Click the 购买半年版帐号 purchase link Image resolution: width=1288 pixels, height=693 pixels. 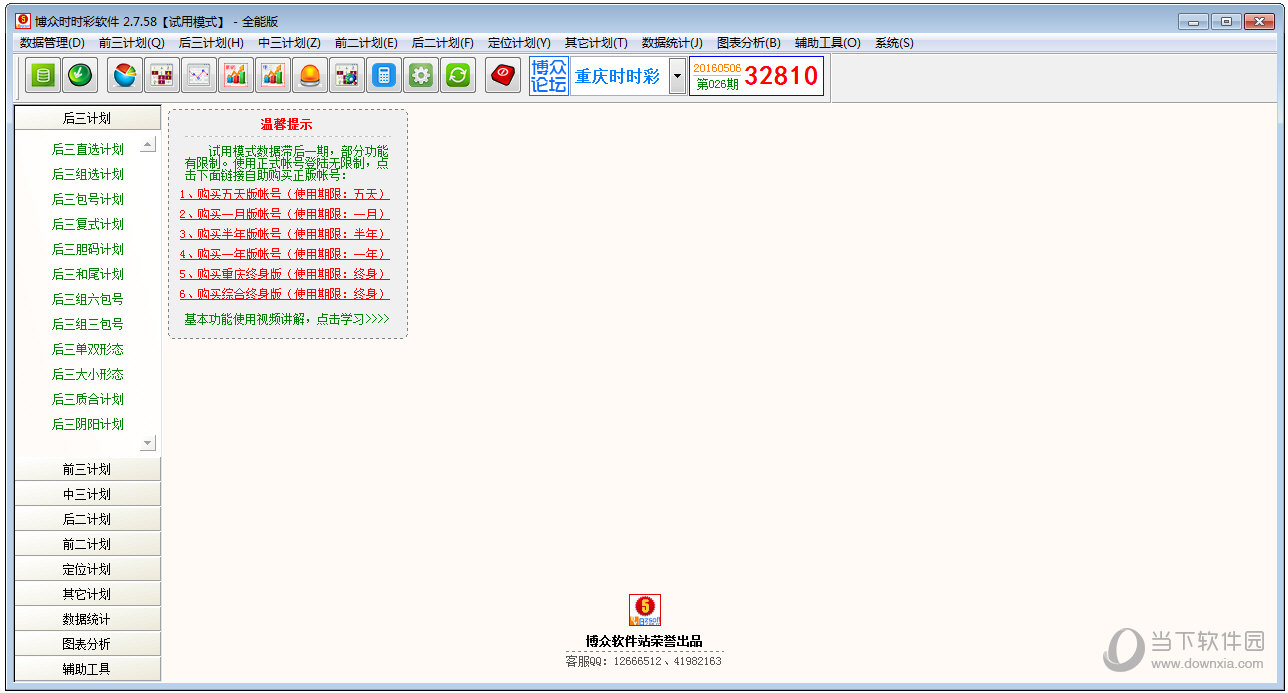click(284, 234)
